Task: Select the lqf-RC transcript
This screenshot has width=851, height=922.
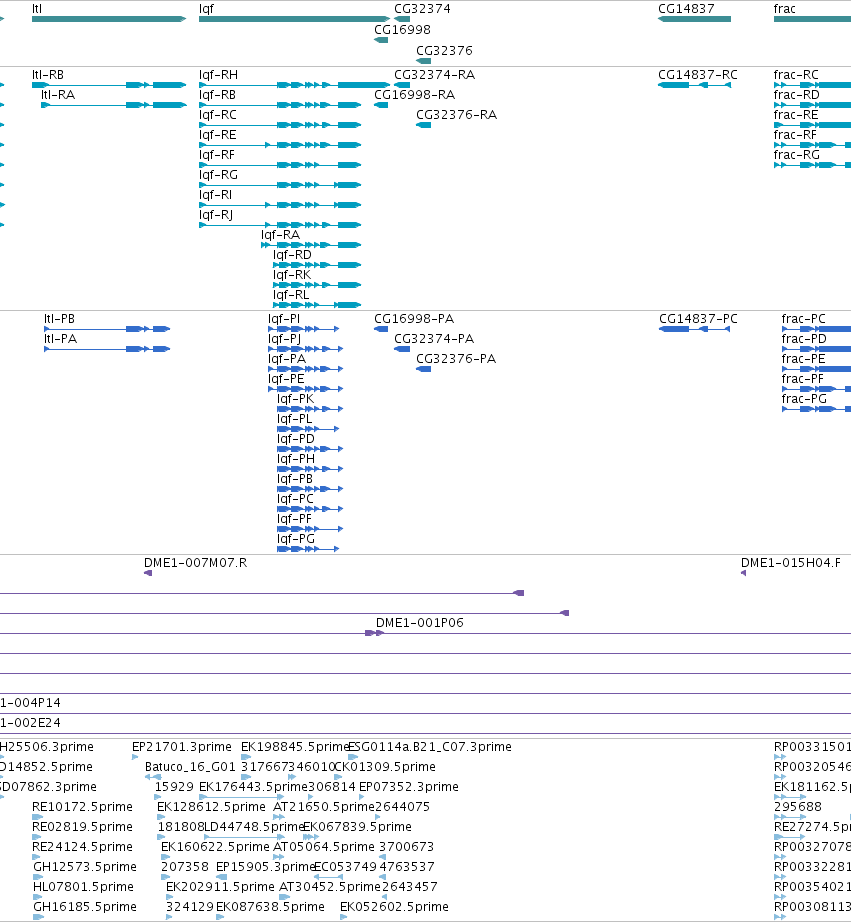Action: 280,125
